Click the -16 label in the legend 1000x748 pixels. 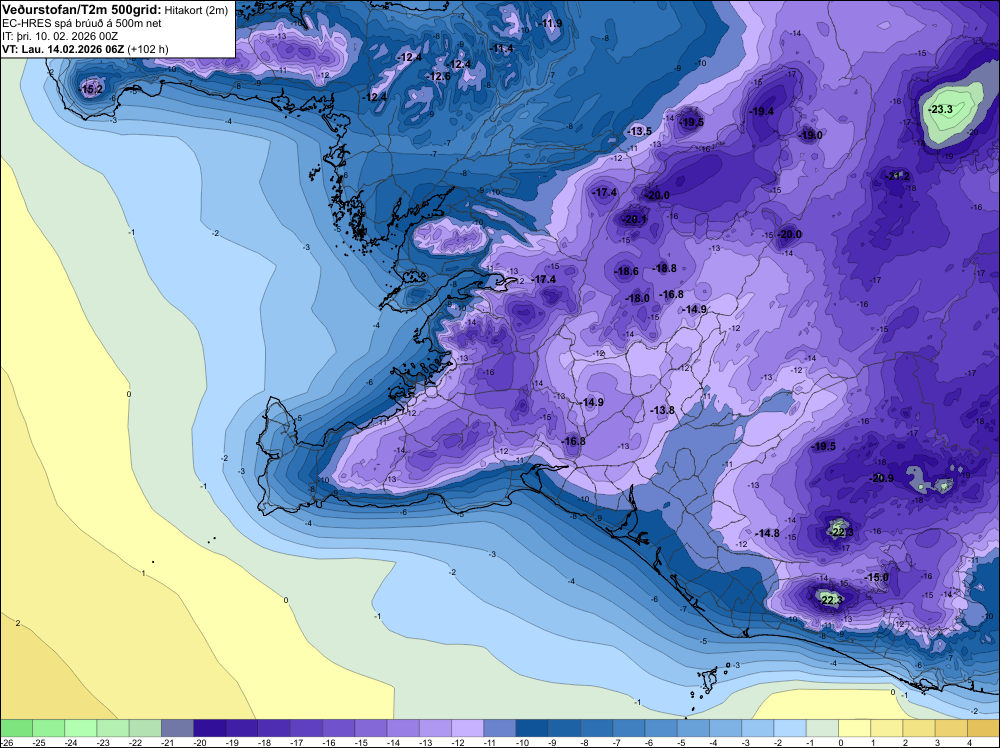329,742
